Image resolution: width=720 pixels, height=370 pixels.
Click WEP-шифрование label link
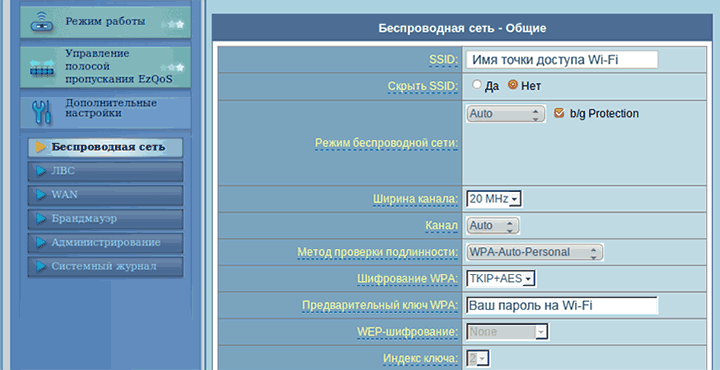407,332
